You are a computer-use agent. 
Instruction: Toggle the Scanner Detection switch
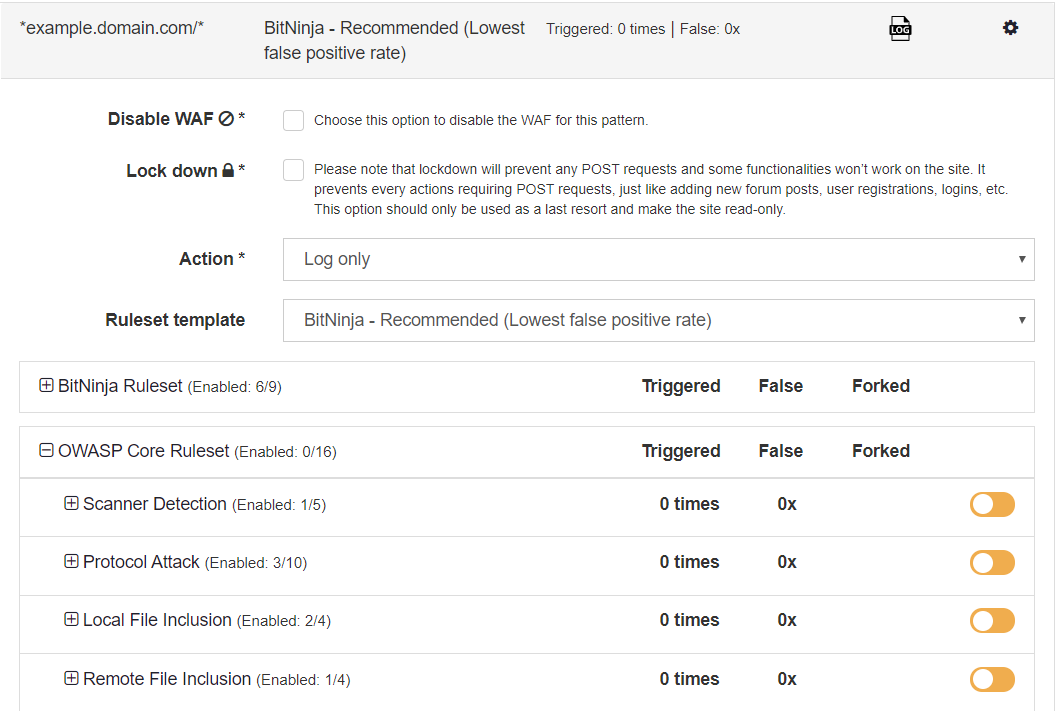coord(992,504)
